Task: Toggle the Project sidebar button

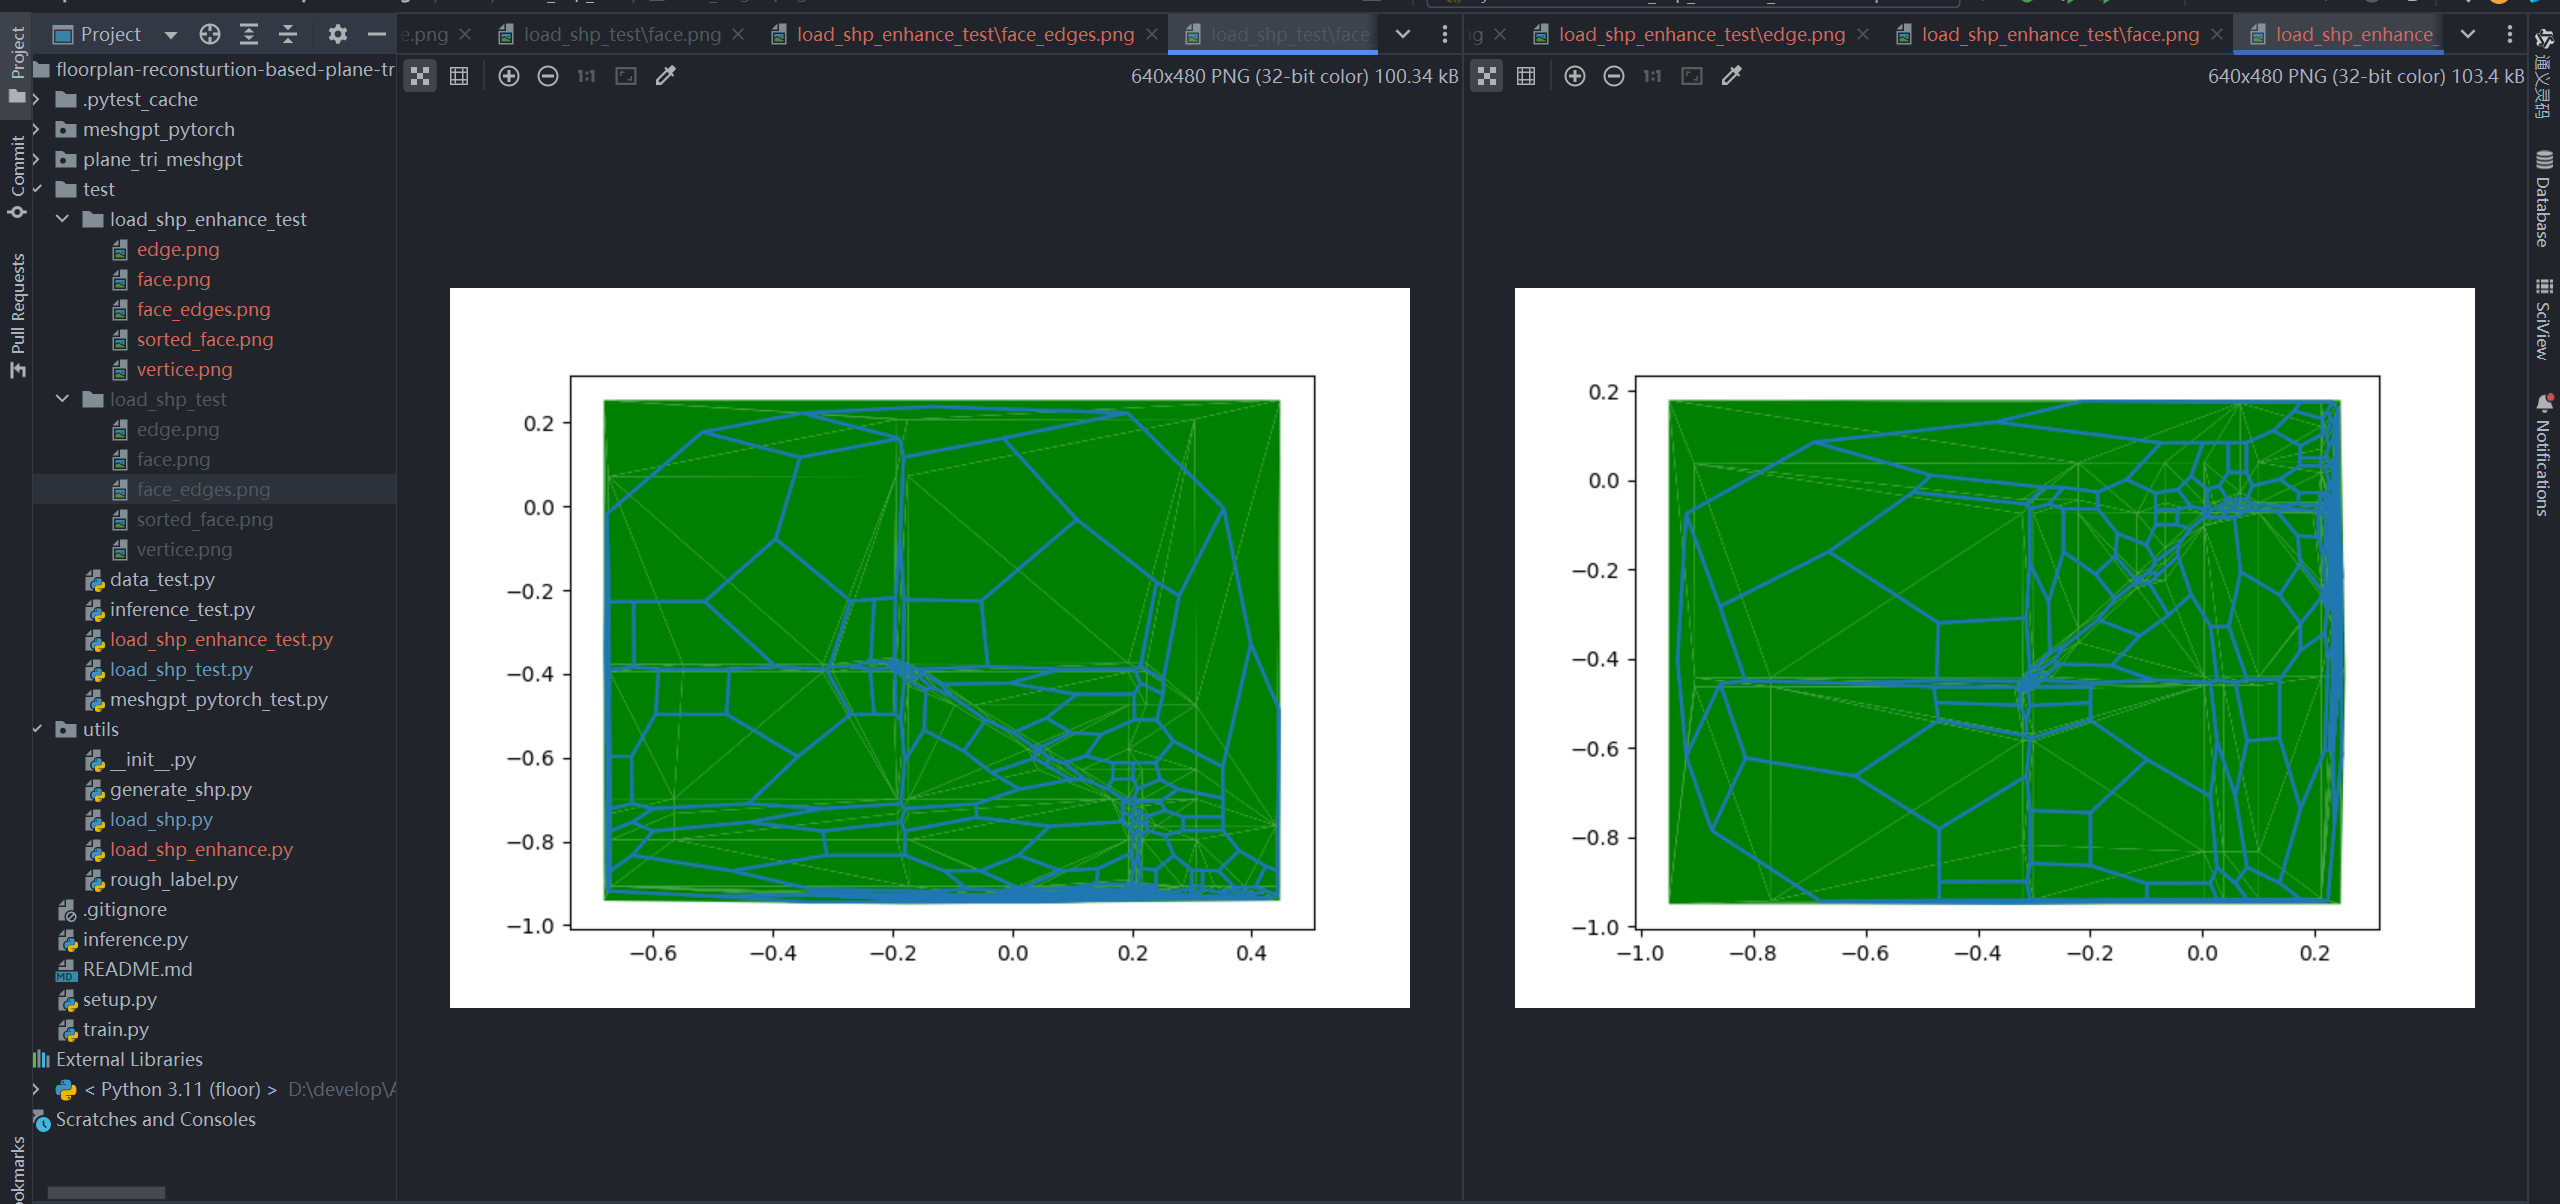Action: [17, 65]
